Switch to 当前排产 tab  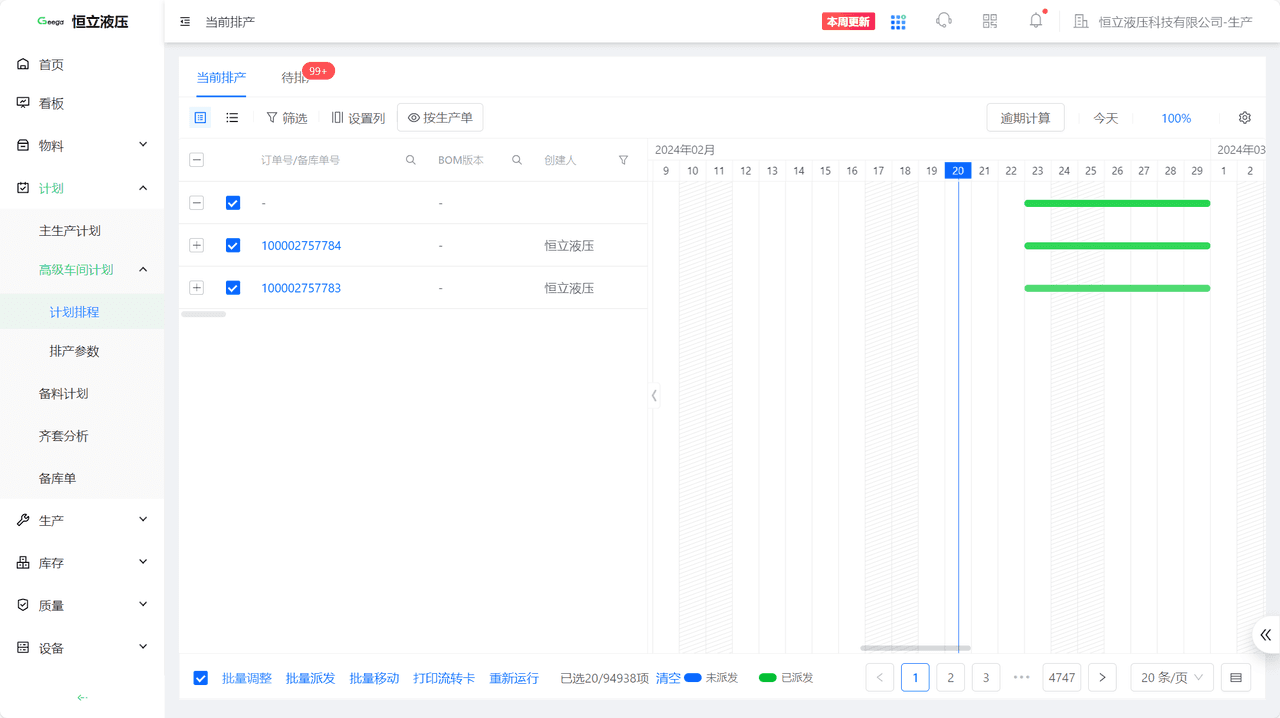pyautogui.click(x=221, y=77)
